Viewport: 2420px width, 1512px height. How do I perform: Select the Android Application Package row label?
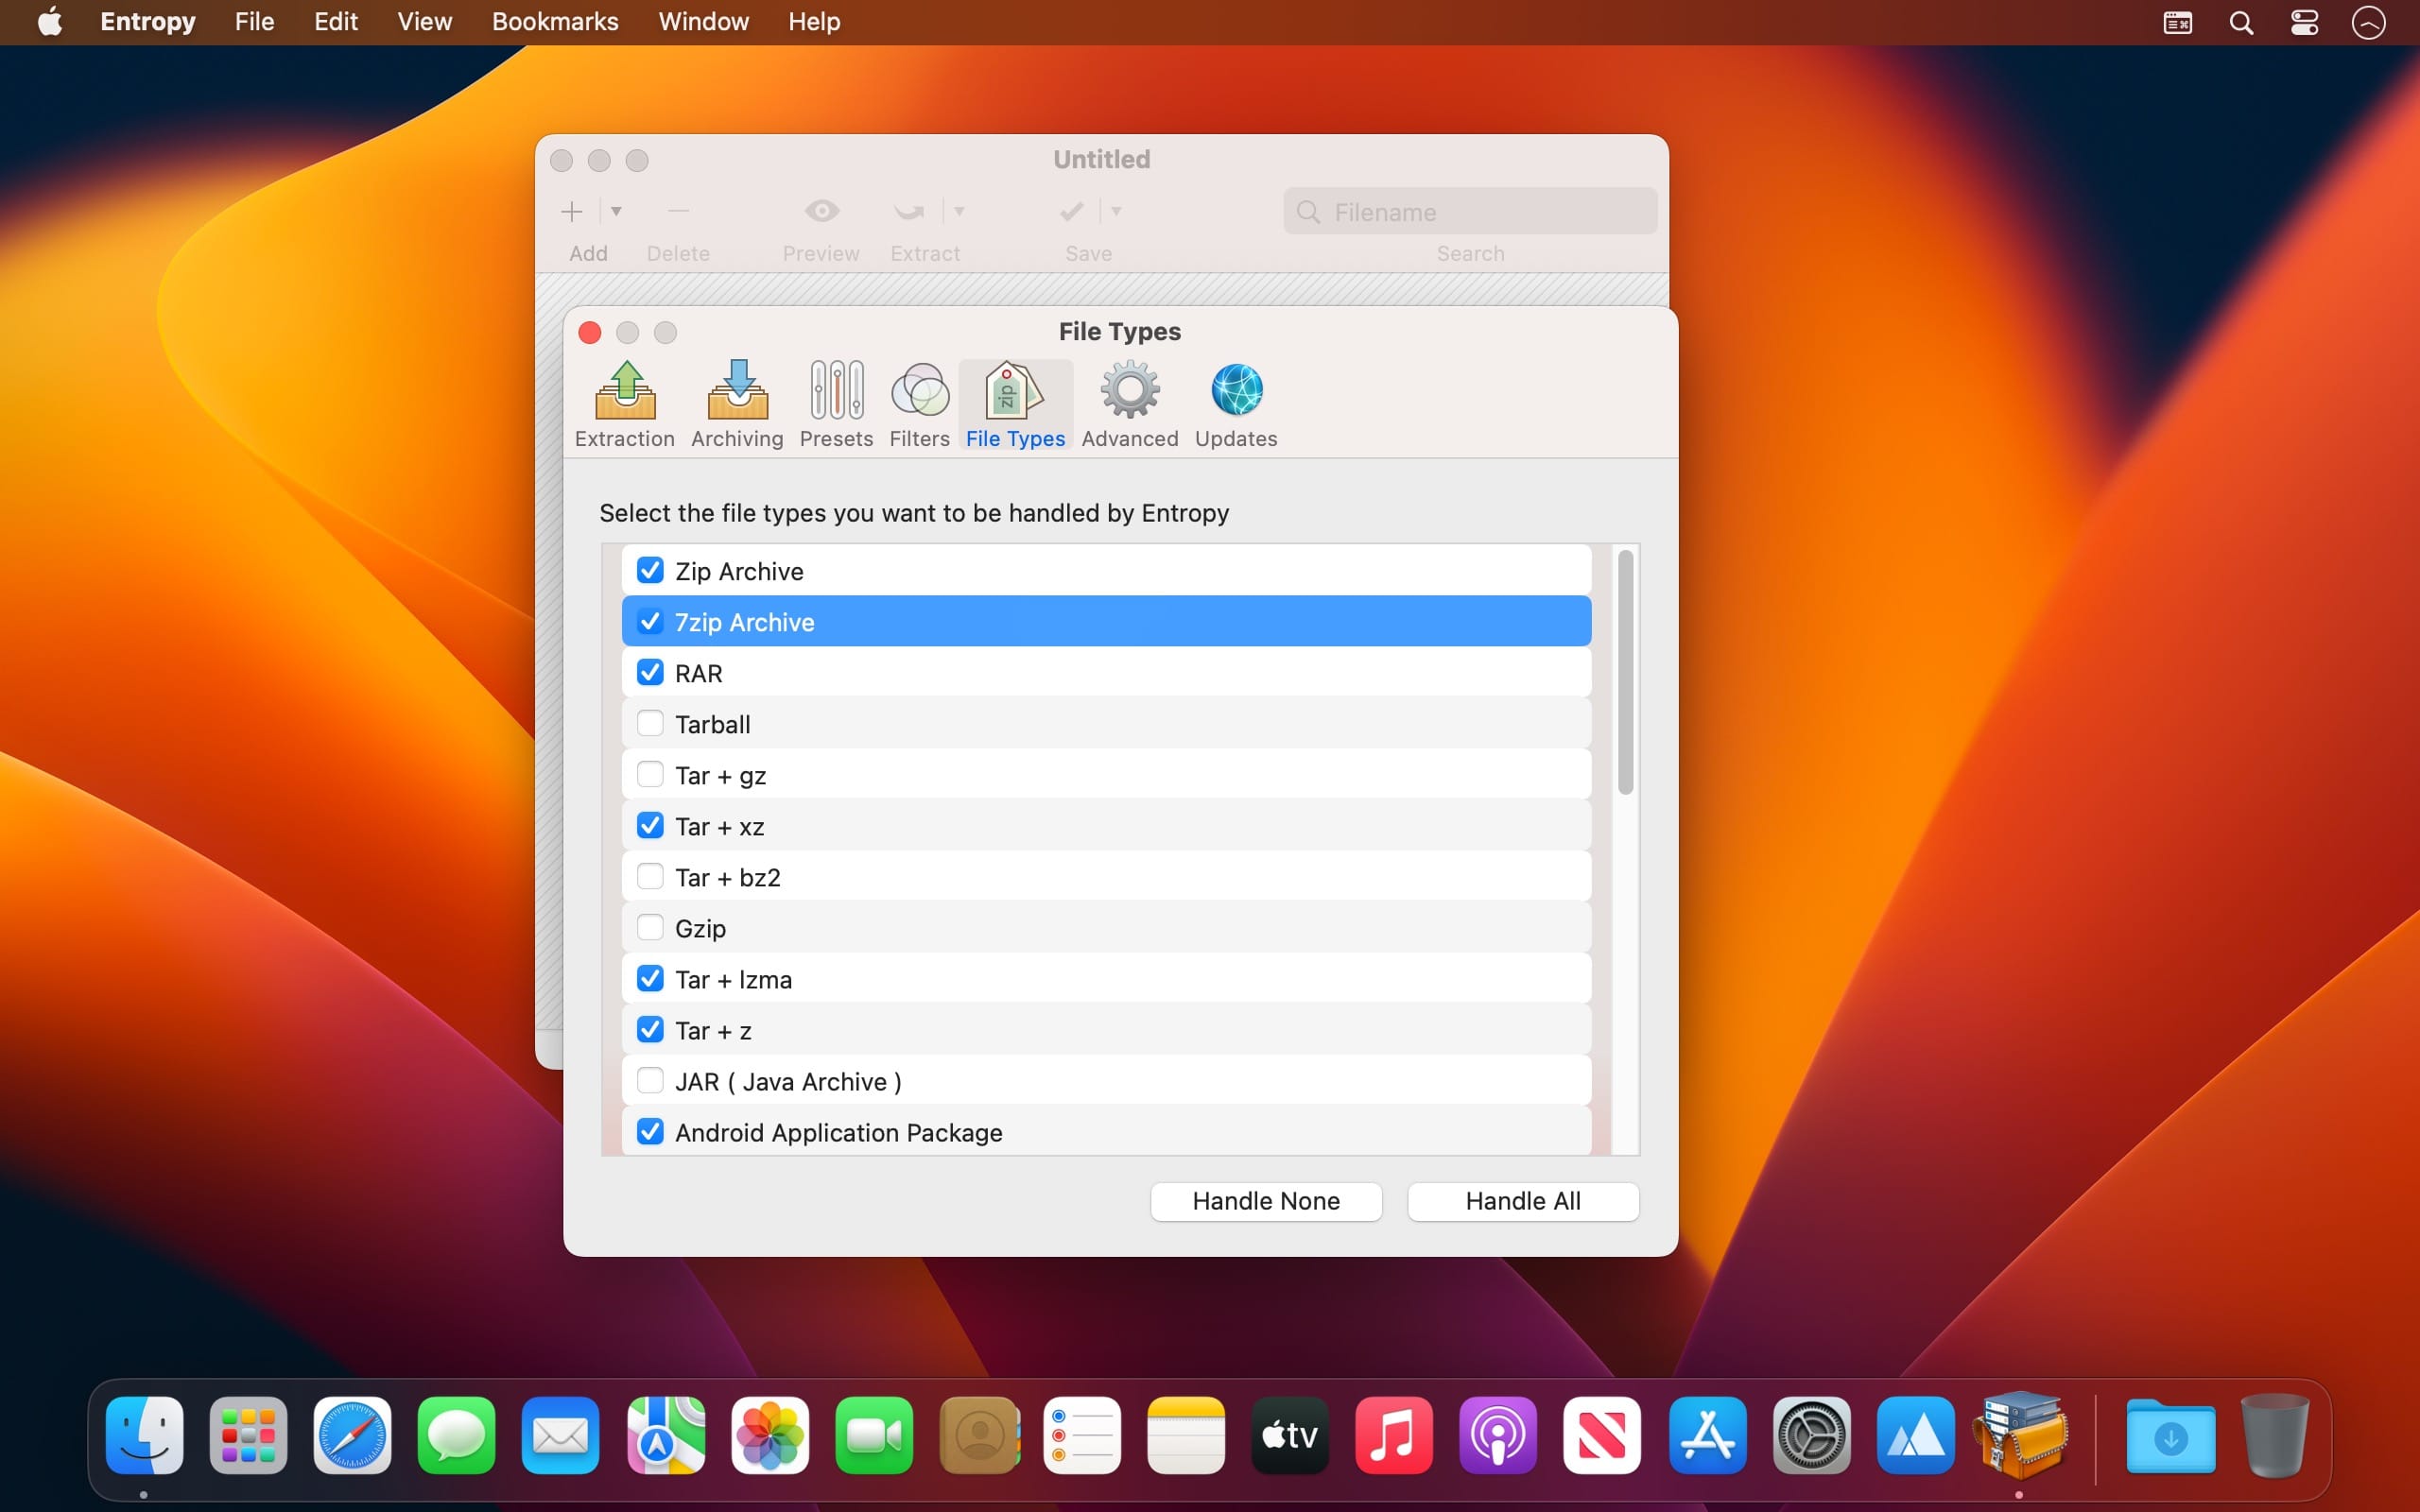838,1132
